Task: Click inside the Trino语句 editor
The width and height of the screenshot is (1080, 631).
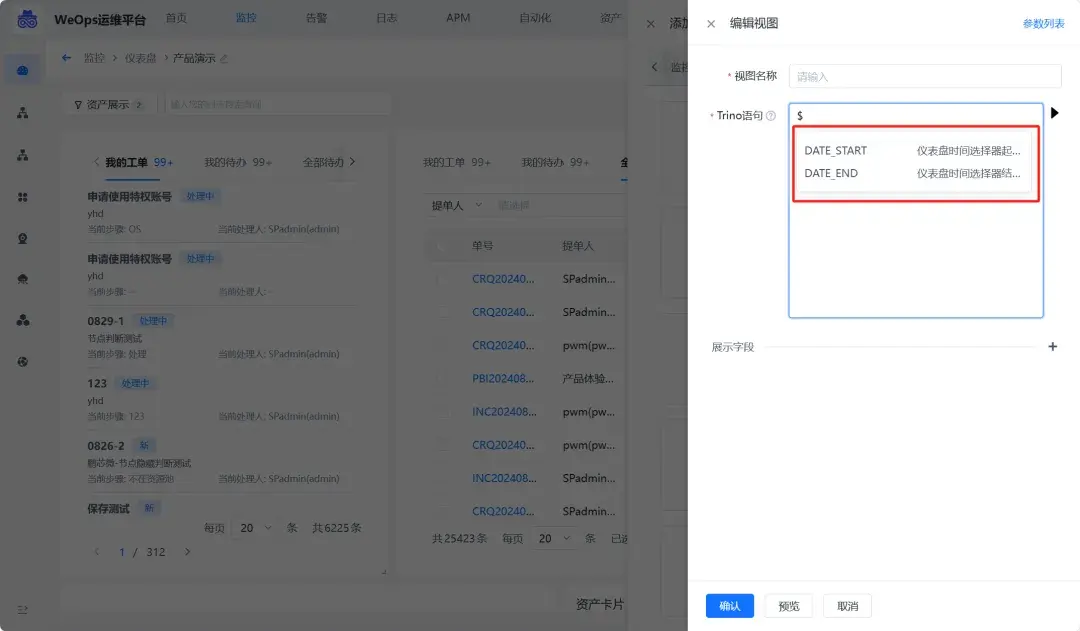Action: 915,211
